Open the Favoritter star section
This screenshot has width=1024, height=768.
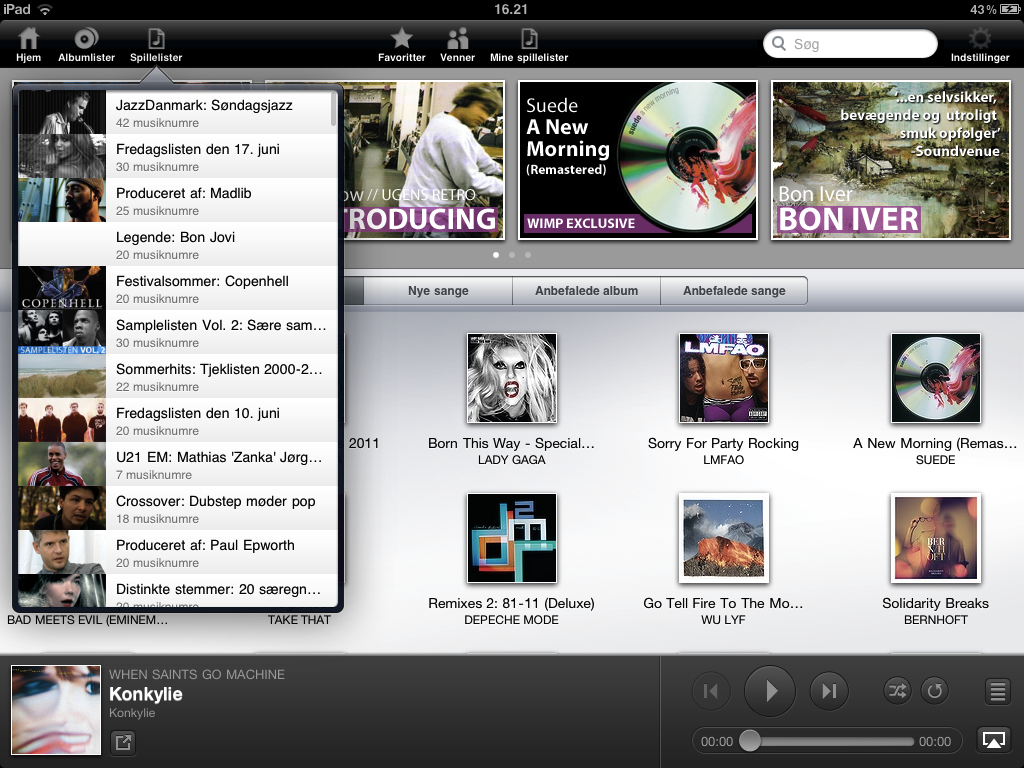(x=401, y=45)
